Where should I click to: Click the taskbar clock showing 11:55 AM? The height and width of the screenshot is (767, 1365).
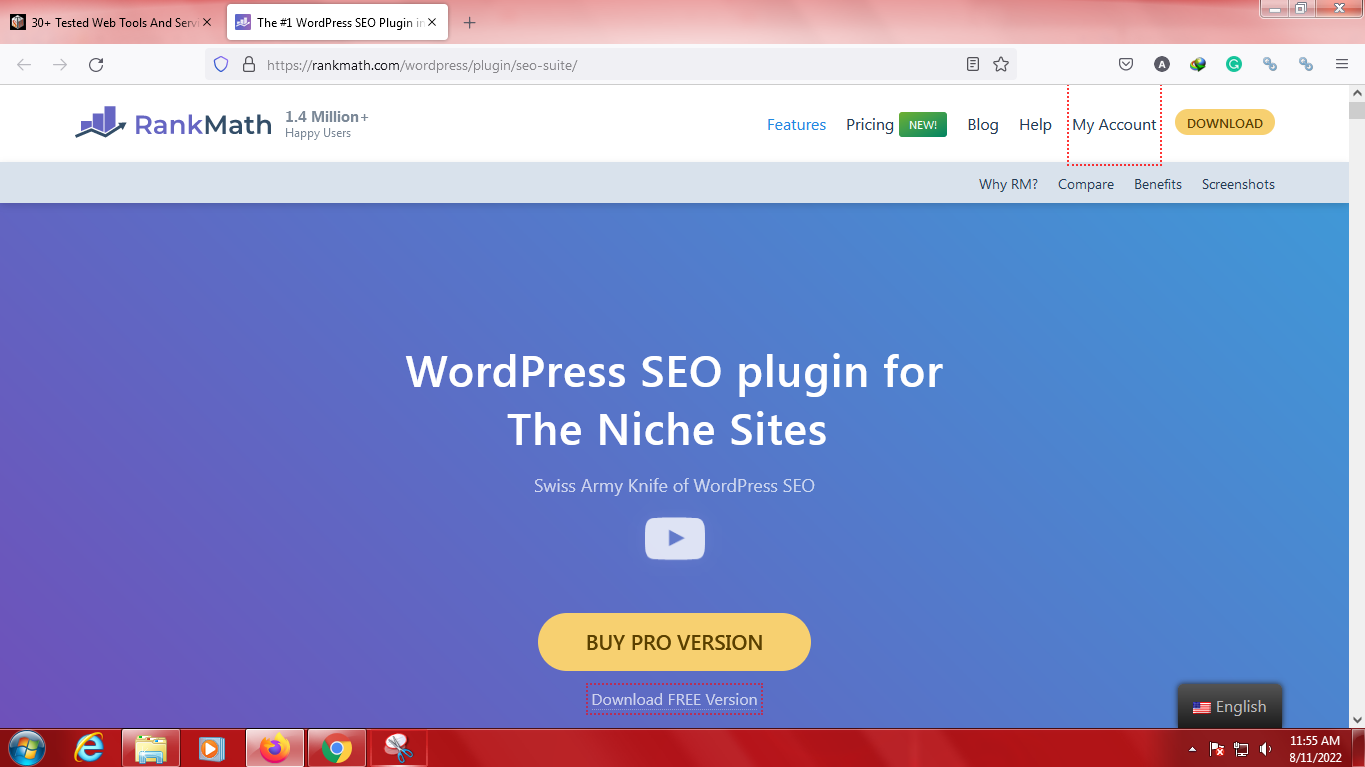tap(1315, 749)
